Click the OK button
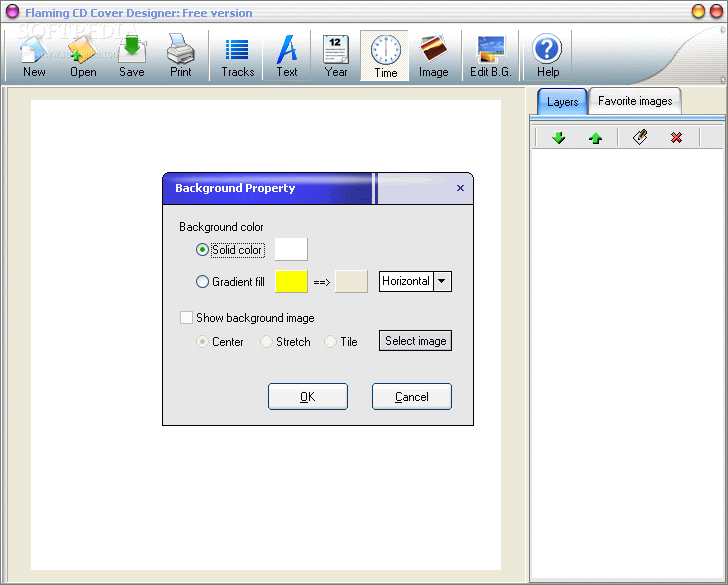 [x=307, y=396]
